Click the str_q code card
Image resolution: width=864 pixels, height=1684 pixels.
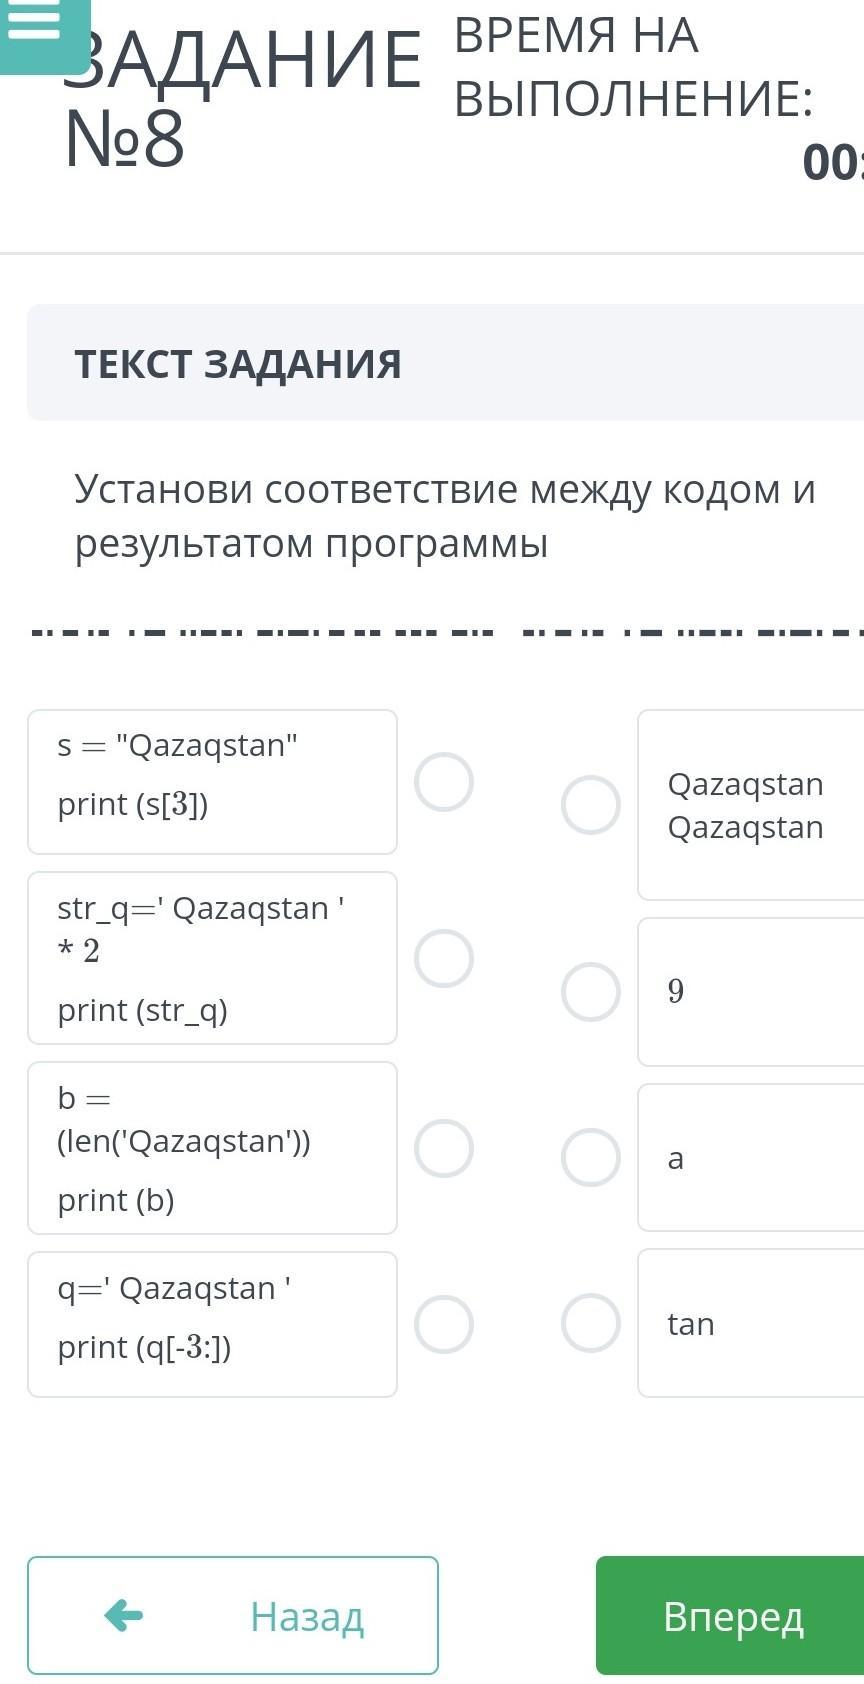click(x=212, y=958)
